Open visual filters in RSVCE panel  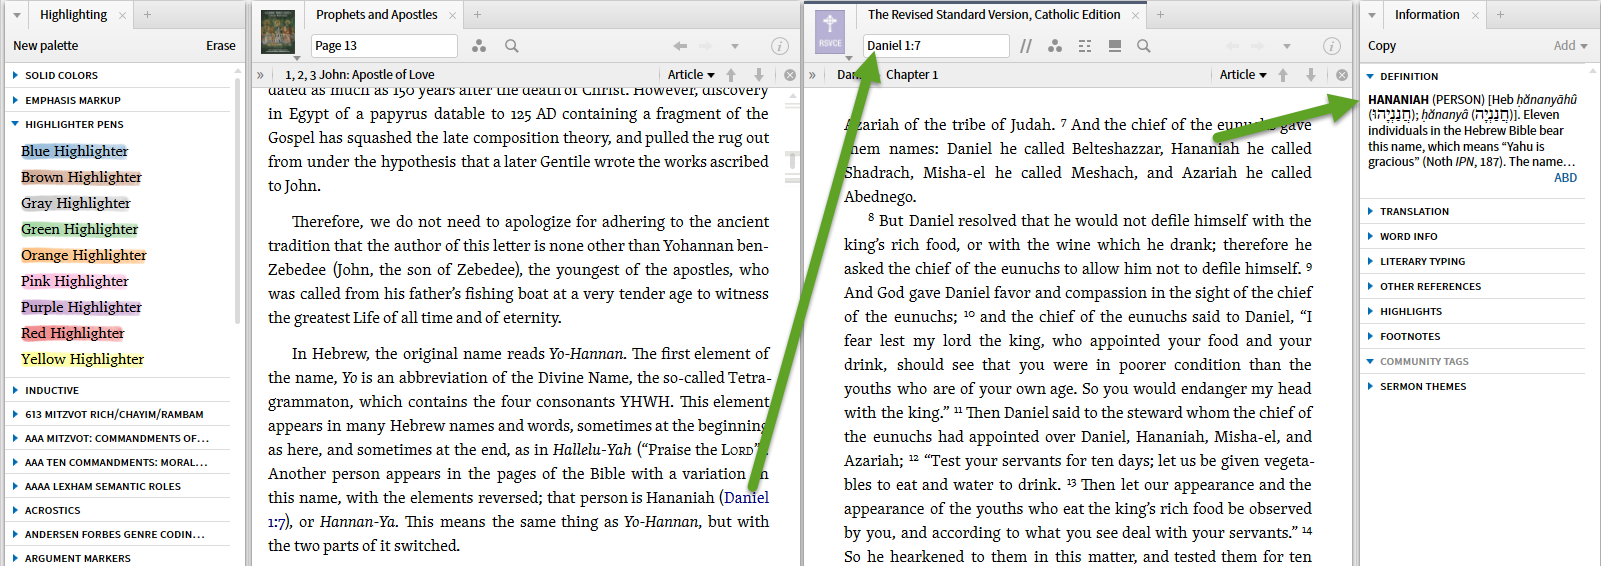coord(1055,46)
